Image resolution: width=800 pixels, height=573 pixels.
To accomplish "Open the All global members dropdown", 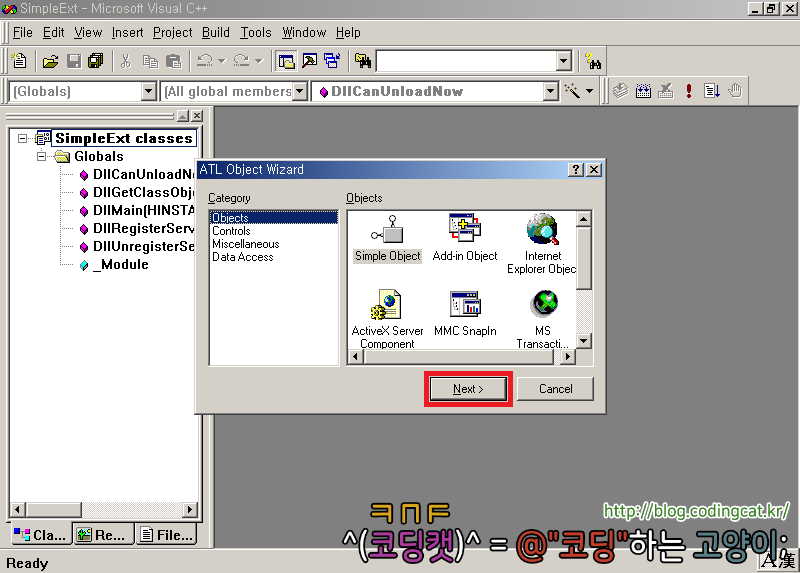I will pyautogui.click(x=300, y=91).
